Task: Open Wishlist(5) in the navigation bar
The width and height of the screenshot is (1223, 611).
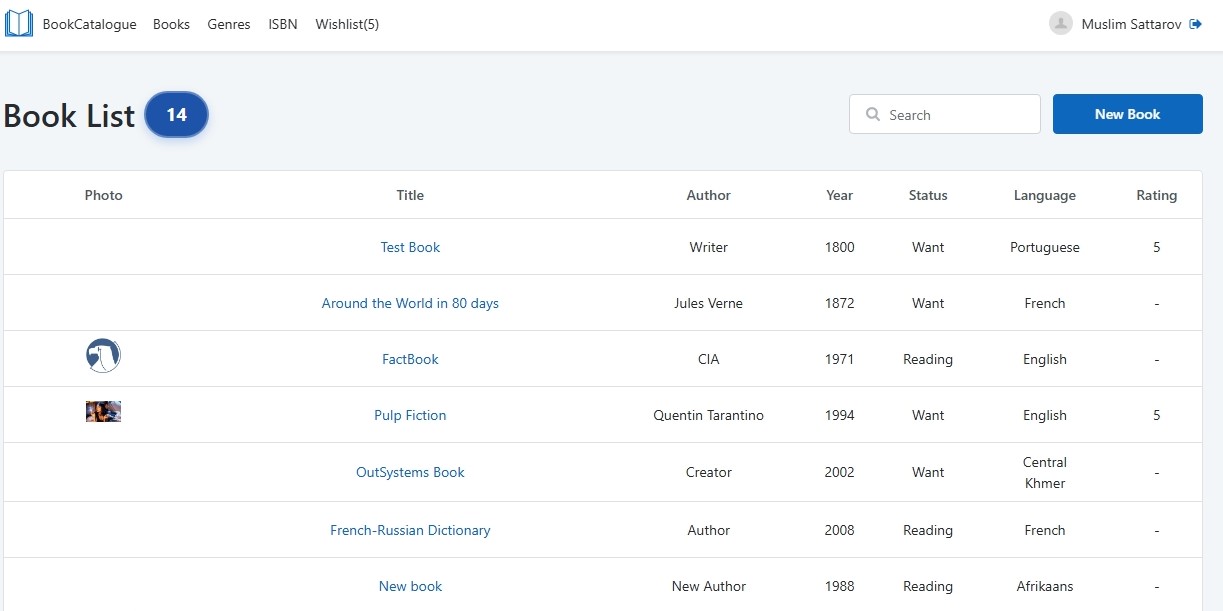Action: pos(347,24)
